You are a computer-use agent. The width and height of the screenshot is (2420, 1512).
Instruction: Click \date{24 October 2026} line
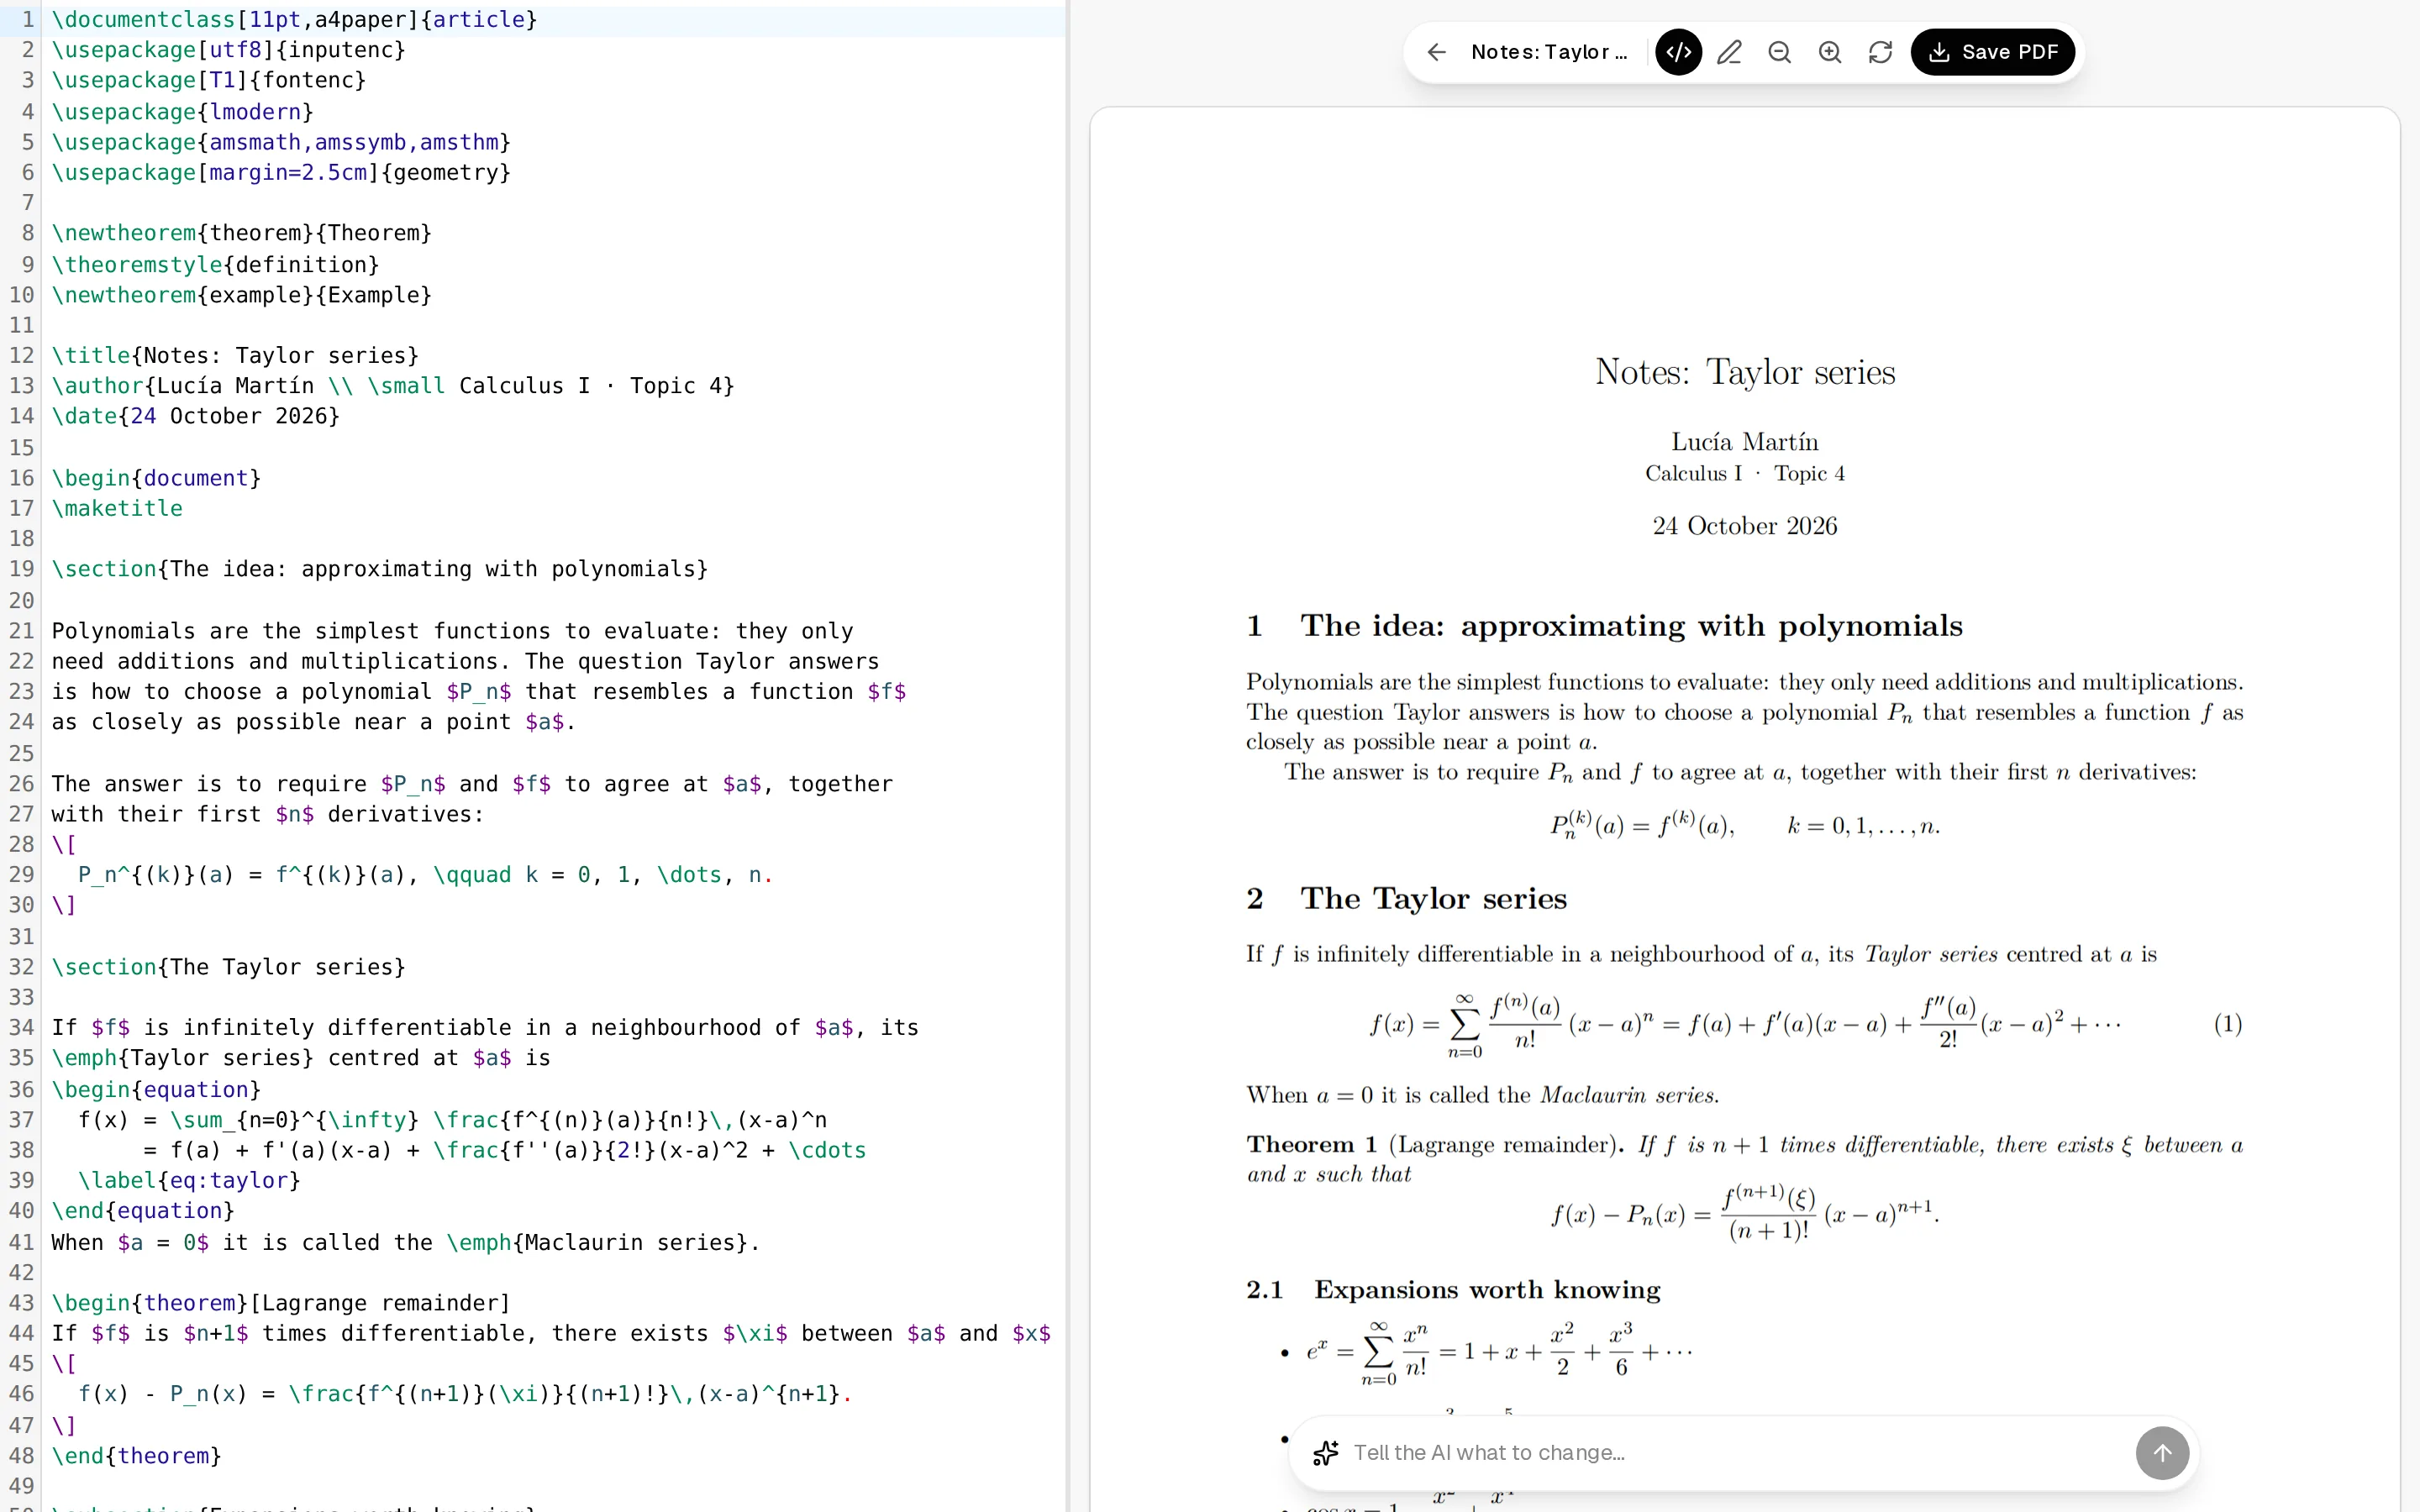(196, 416)
